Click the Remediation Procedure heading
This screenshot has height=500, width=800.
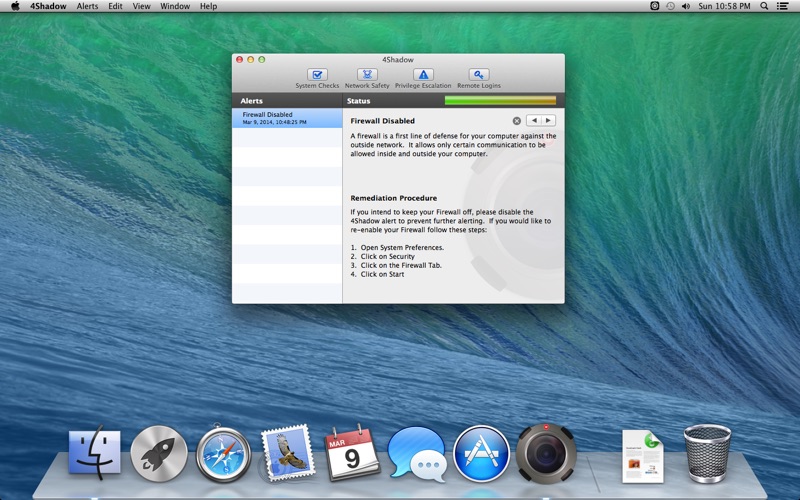[393, 198]
